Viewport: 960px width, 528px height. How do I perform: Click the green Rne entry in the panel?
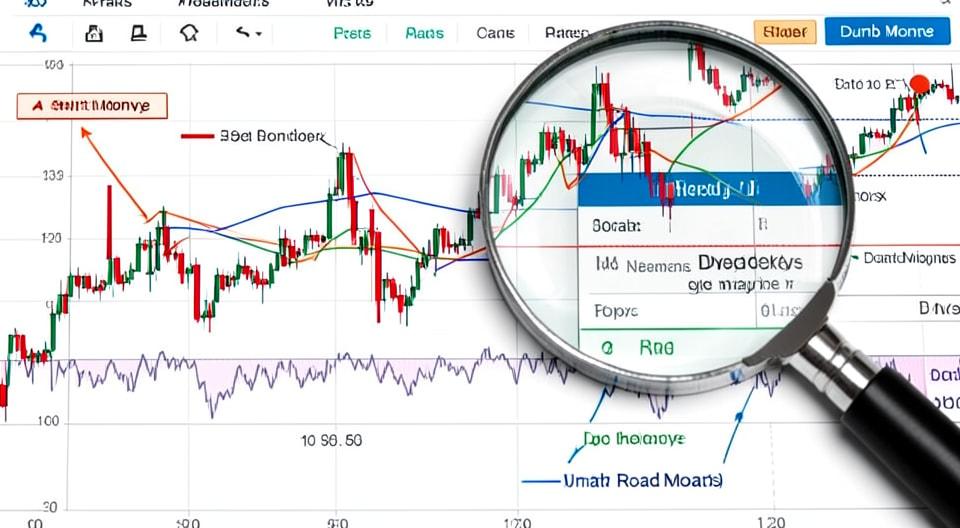[638, 349]
